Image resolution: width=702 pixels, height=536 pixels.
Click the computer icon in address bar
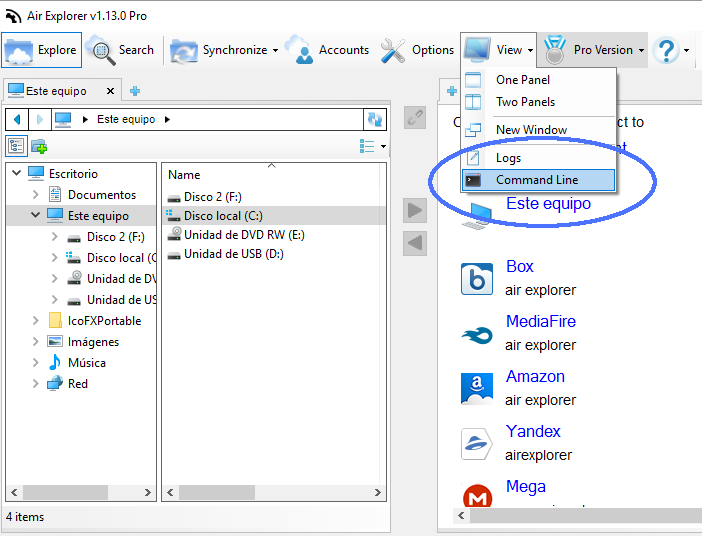63,120
